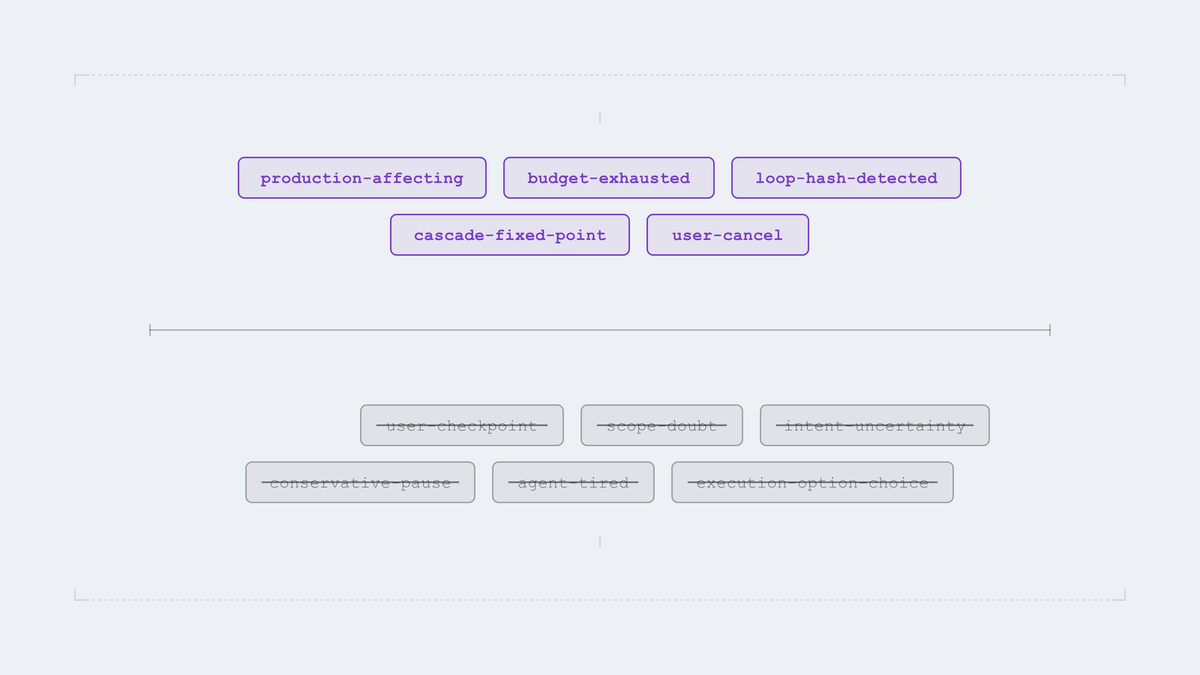Choose the crossed-out execution-option-choice tag

pos(812,482)
